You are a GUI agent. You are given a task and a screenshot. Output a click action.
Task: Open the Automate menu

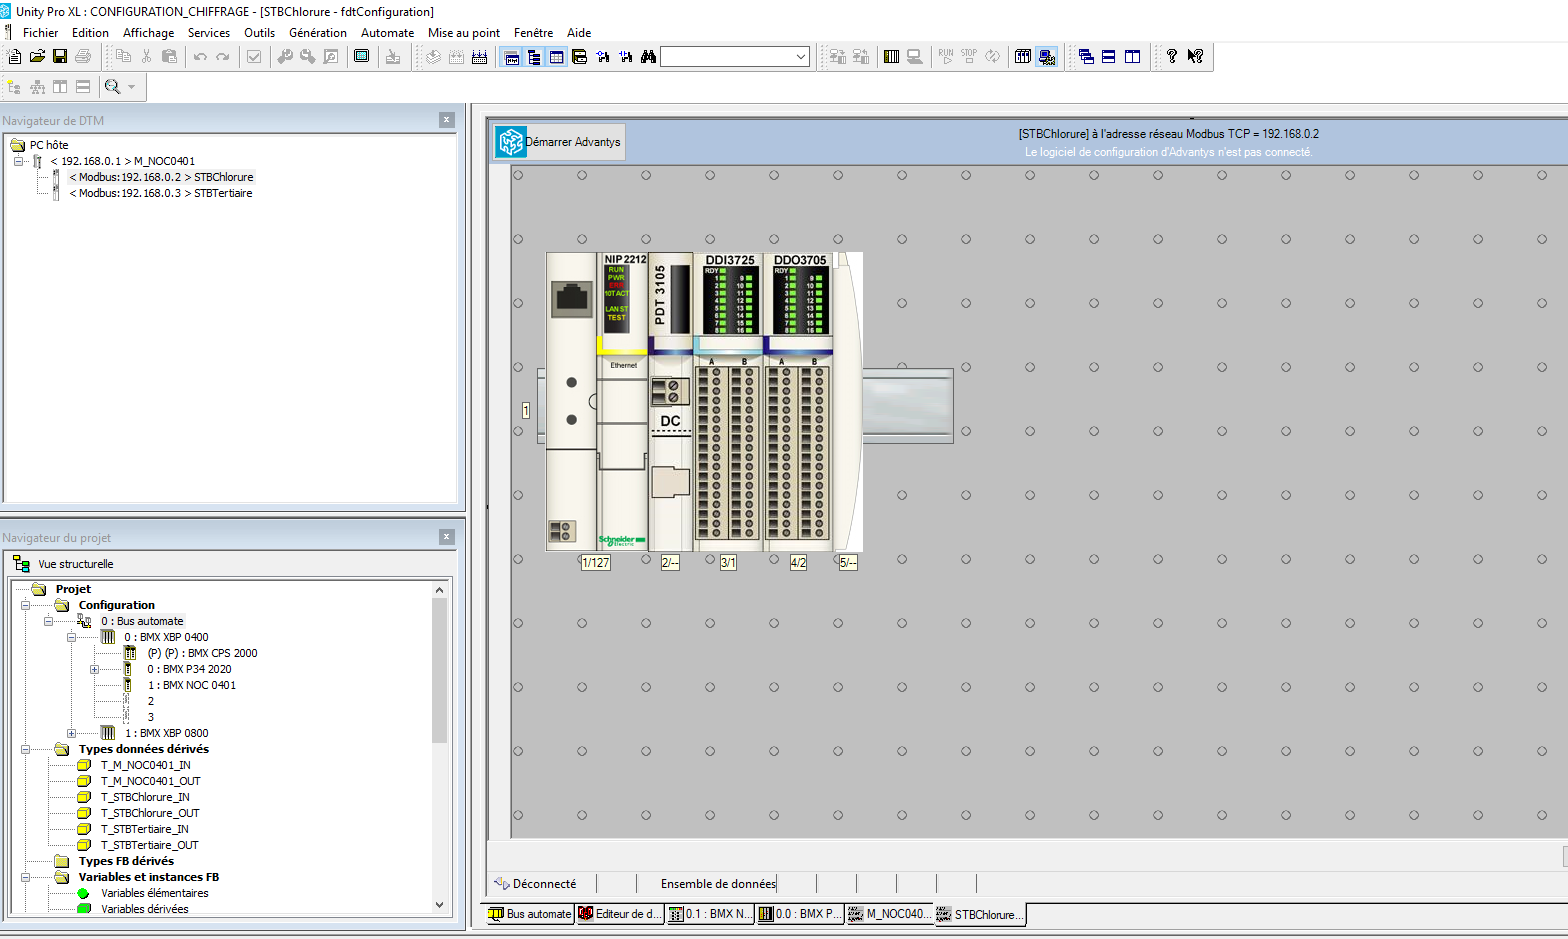pyautogui.click(x=387, y=33)
